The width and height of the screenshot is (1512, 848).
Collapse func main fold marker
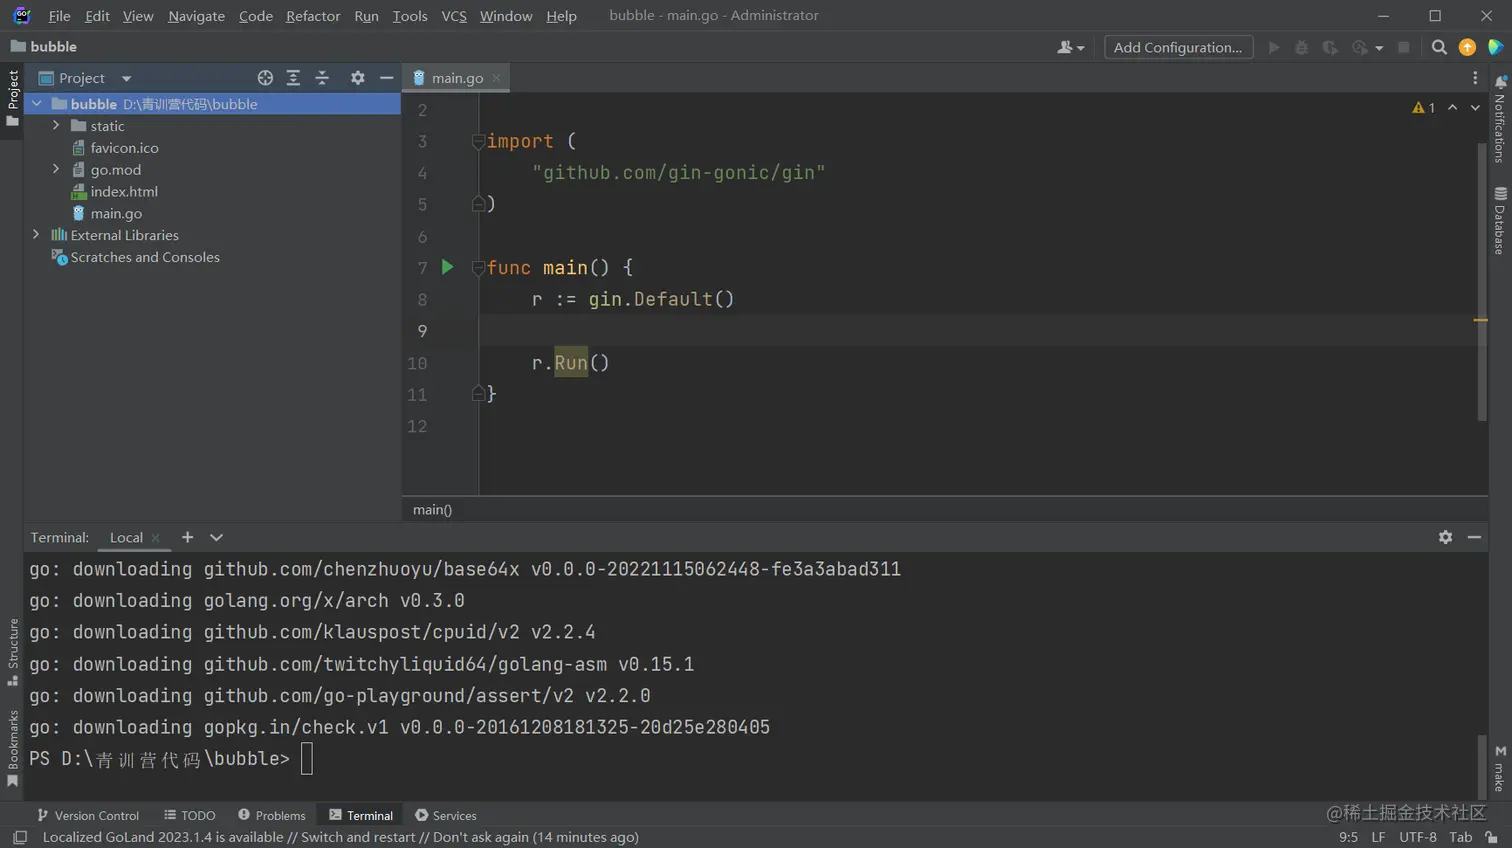tap(478, 268)
